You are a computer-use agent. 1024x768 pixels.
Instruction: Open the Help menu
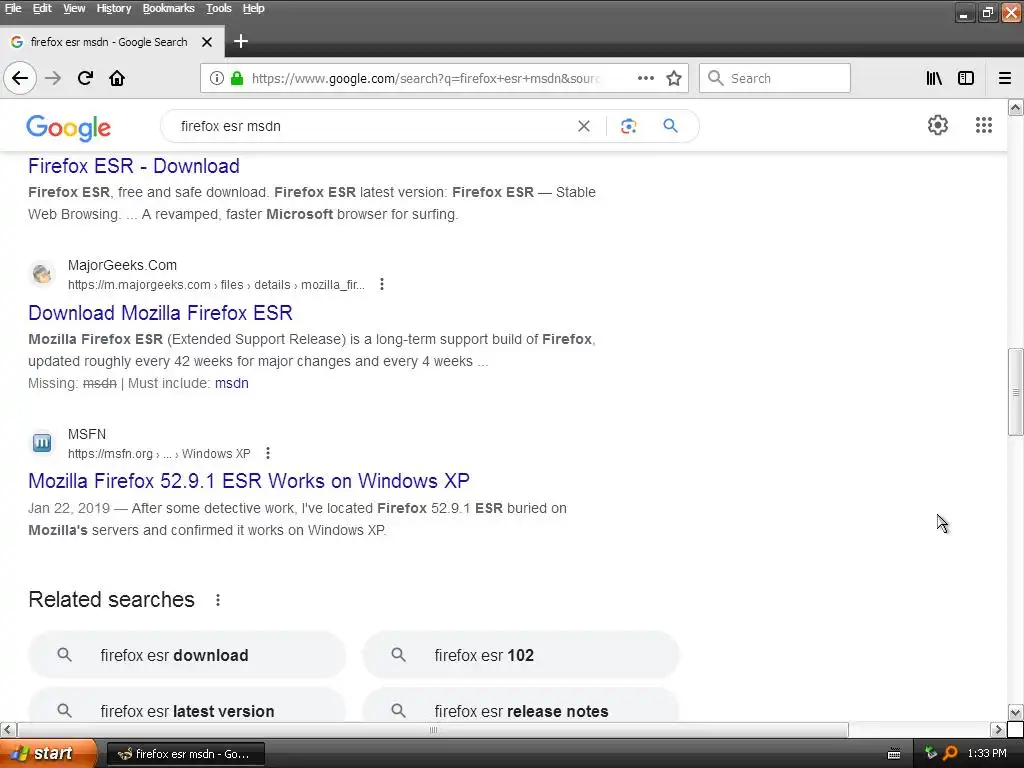pos(253,8)
